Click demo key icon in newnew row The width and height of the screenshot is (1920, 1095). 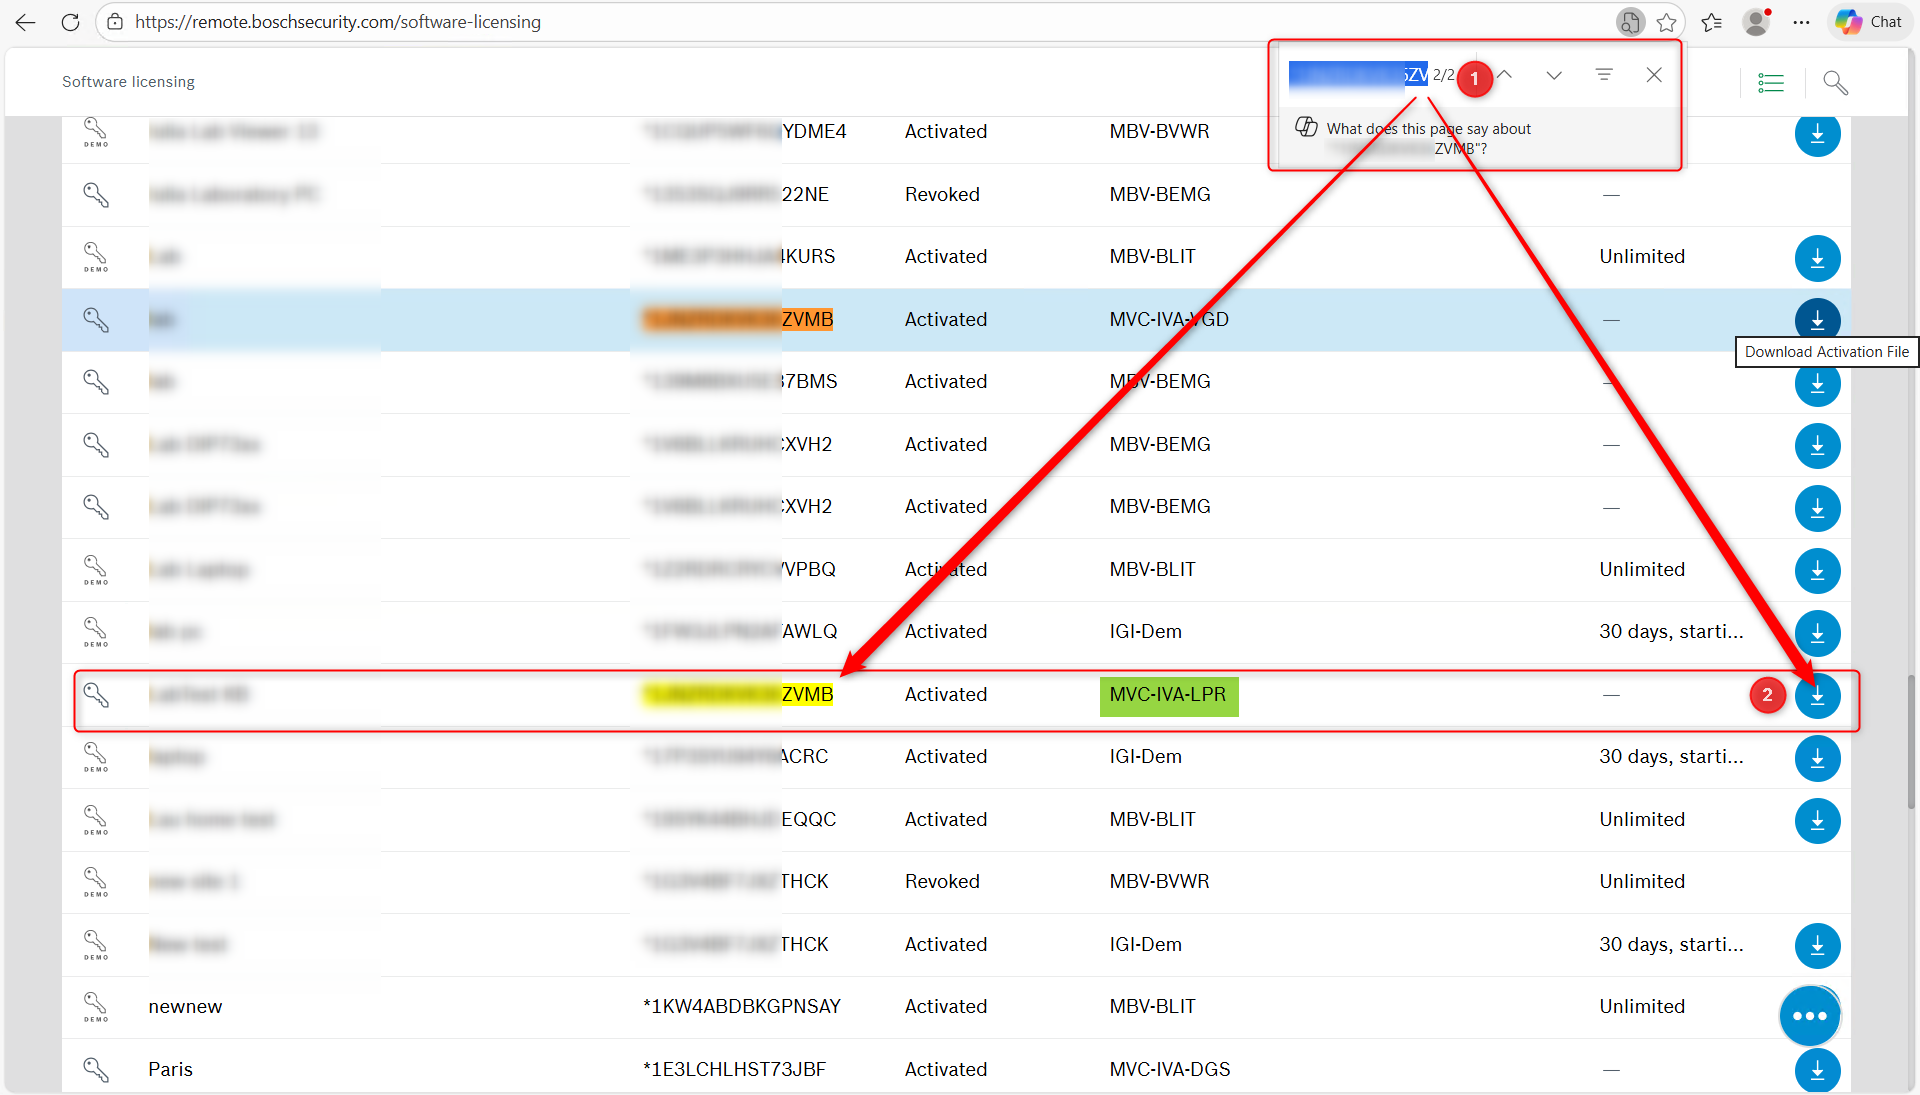(96, 1005)
